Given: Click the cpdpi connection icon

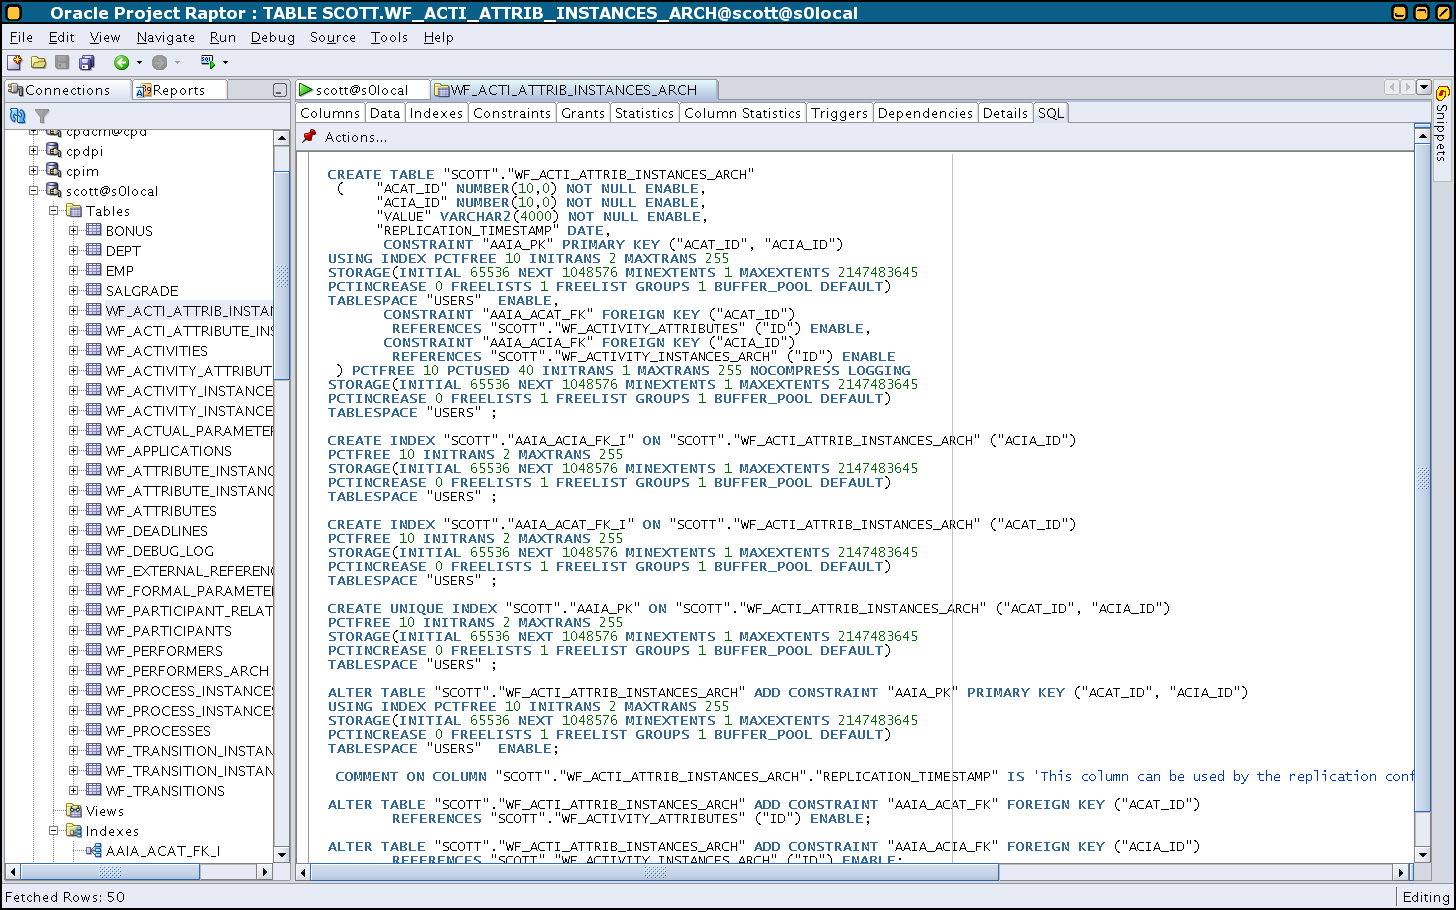Looking at the screenshot, I should [x=54, y=151].
